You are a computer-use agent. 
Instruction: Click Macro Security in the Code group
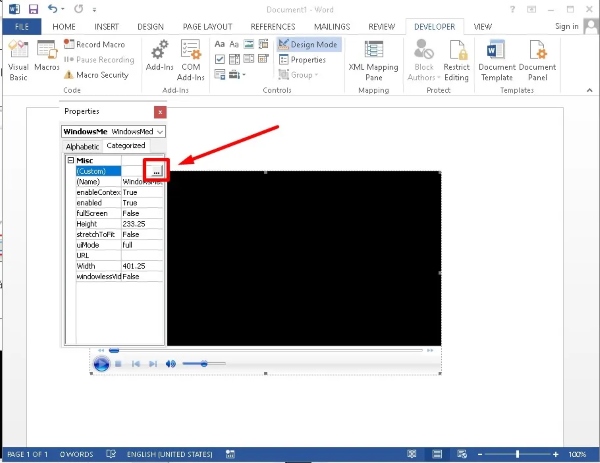click(96, 74)
